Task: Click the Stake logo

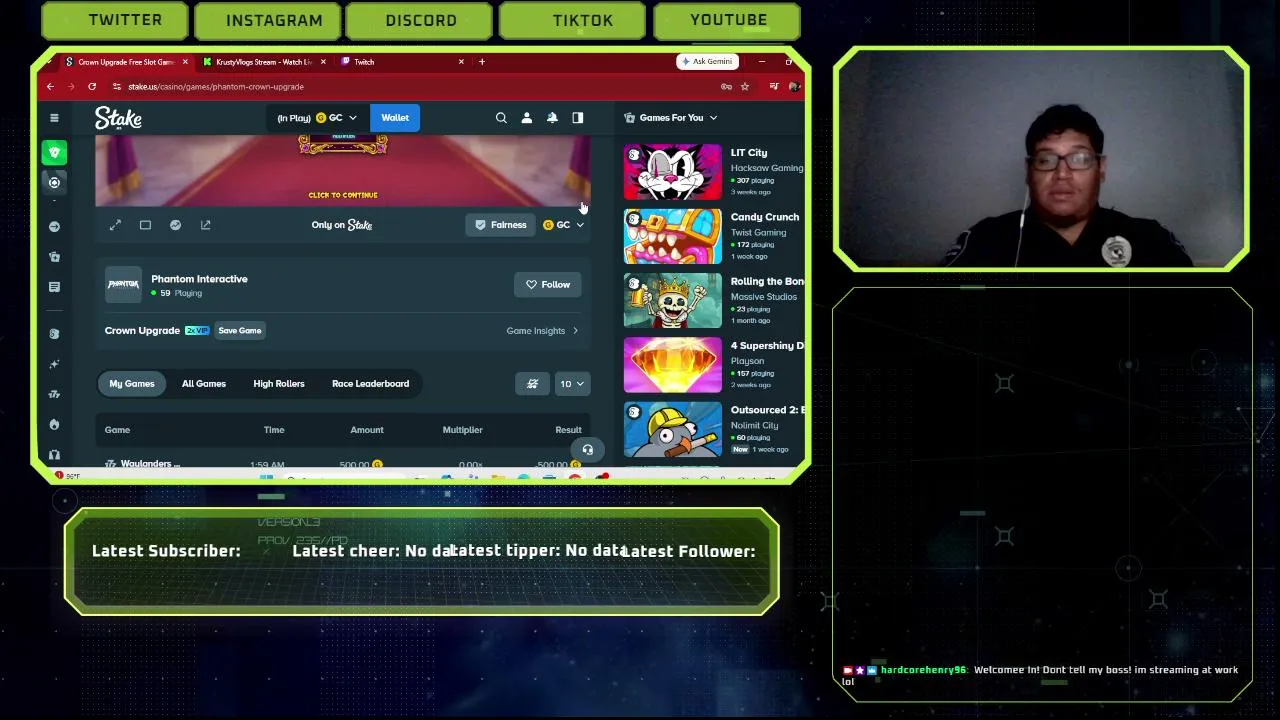Action: pyautogui.click(x=118, y=118)
